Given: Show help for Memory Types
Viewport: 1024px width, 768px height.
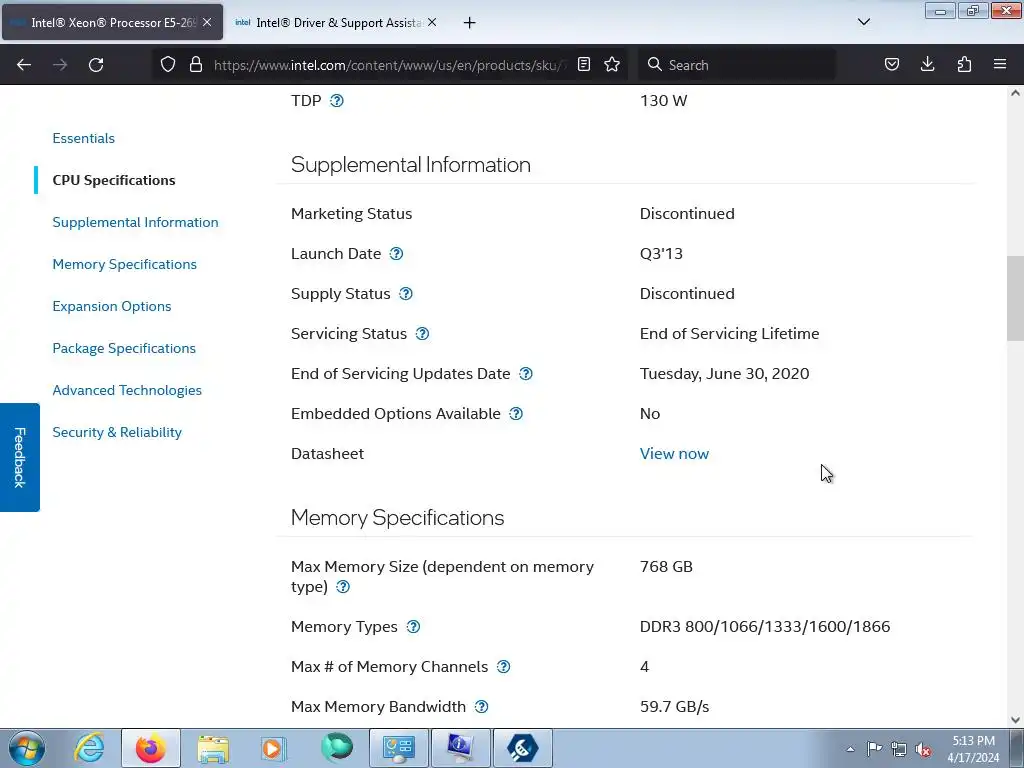Looking at the screenshot, I should 413,627.
